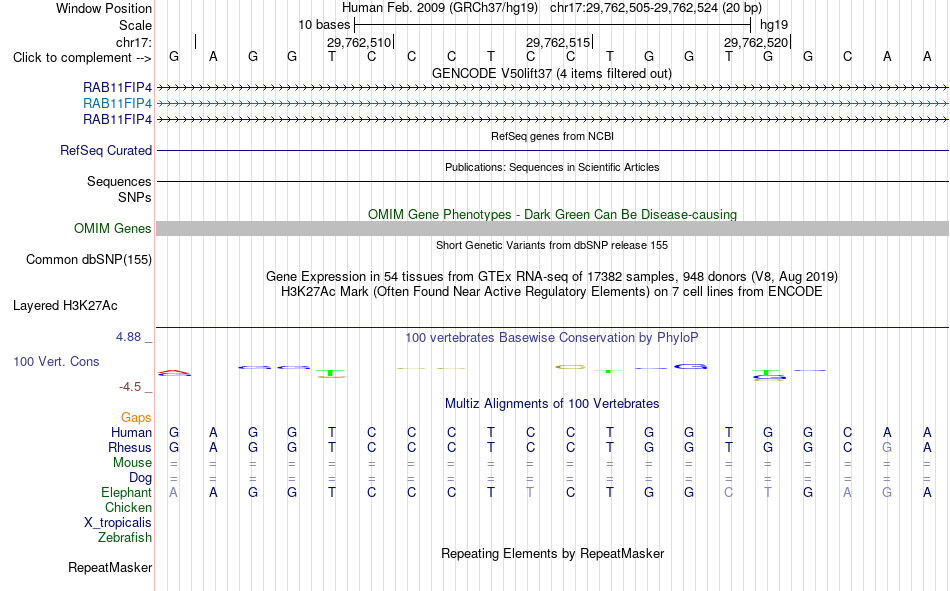
Task: Click 'Publications: Sequences in Scientific Articles' title
Action: point(552,167)
